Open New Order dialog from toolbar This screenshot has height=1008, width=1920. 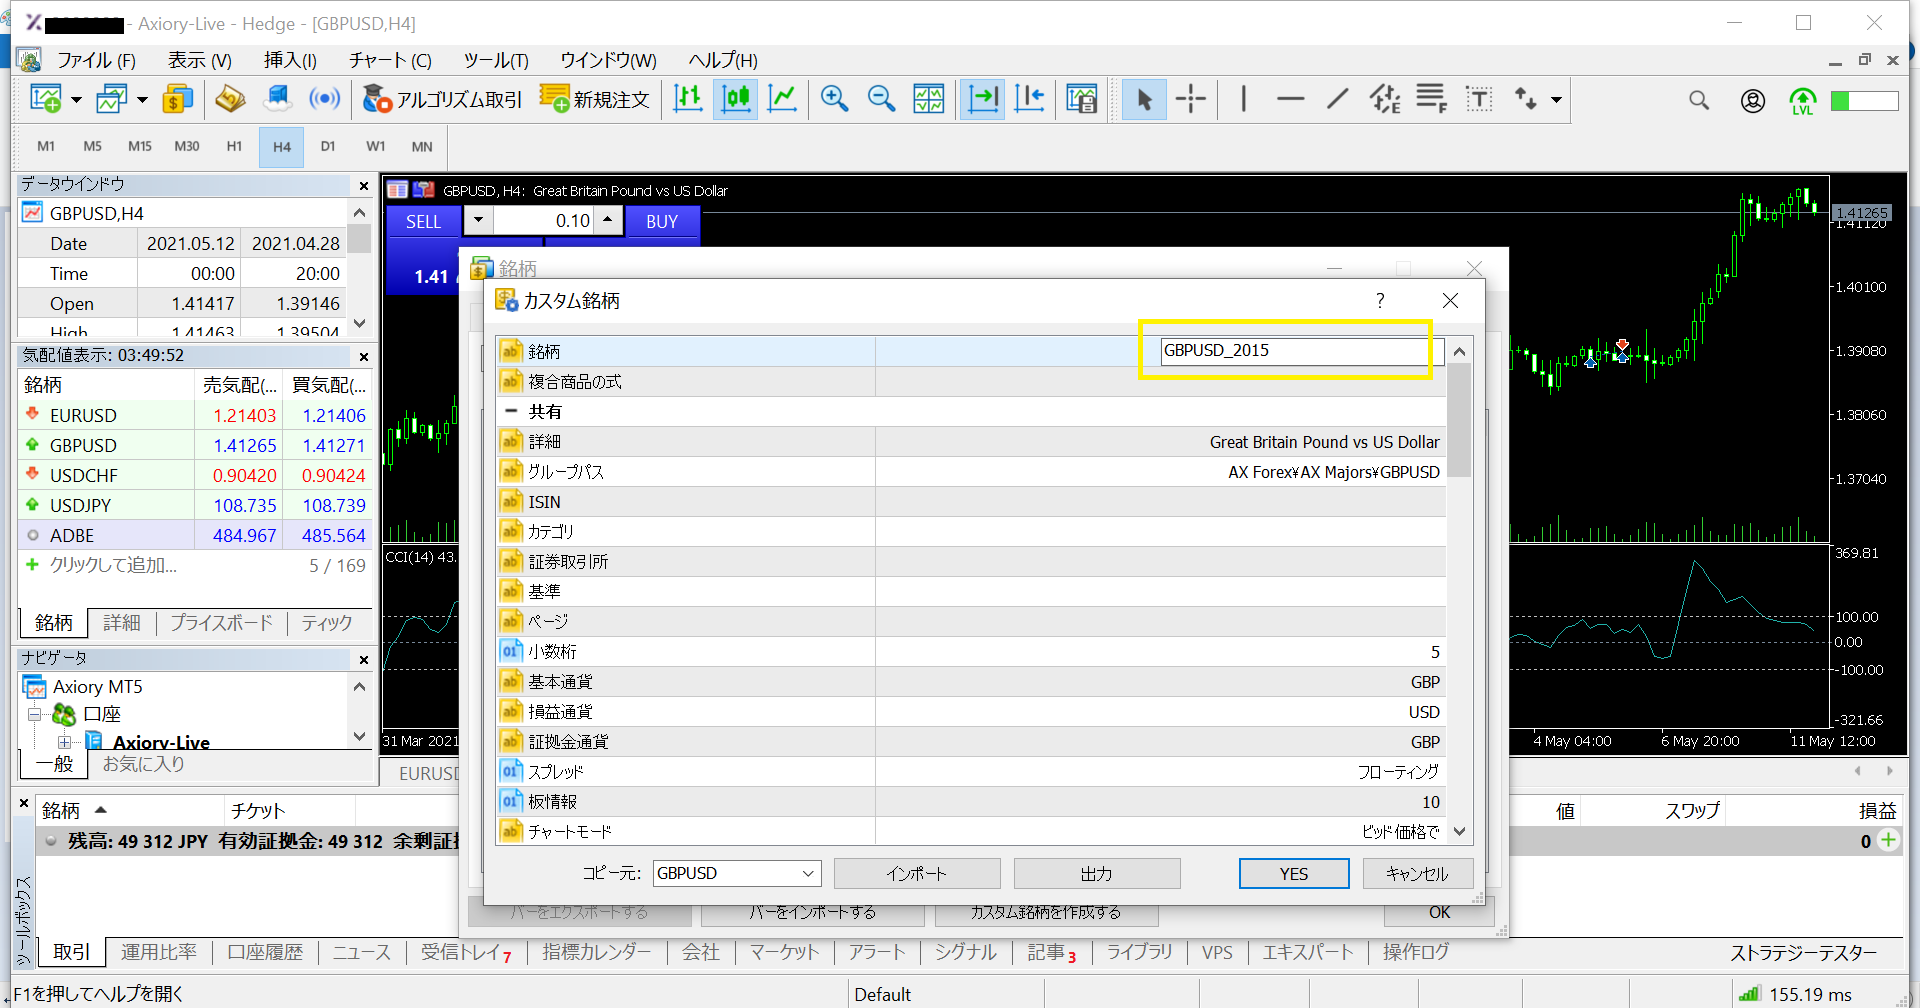point(595,99)
